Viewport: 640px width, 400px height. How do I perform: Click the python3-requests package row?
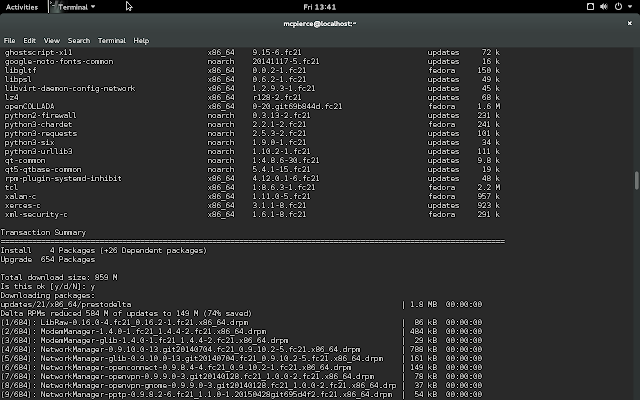[x=252, y=133]
